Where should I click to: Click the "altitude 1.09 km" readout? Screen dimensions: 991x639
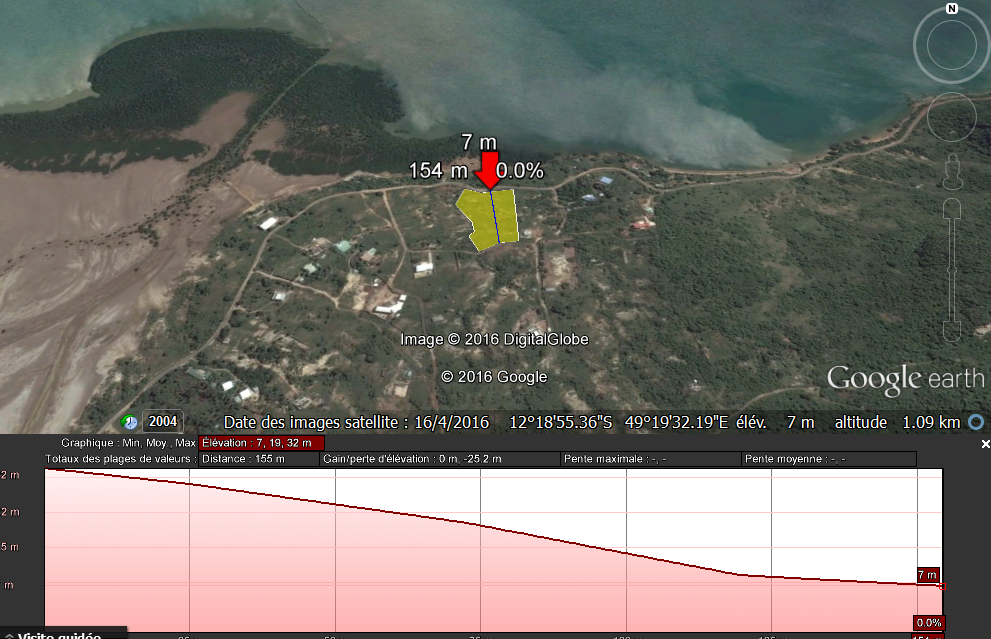[x=897, y=422]
